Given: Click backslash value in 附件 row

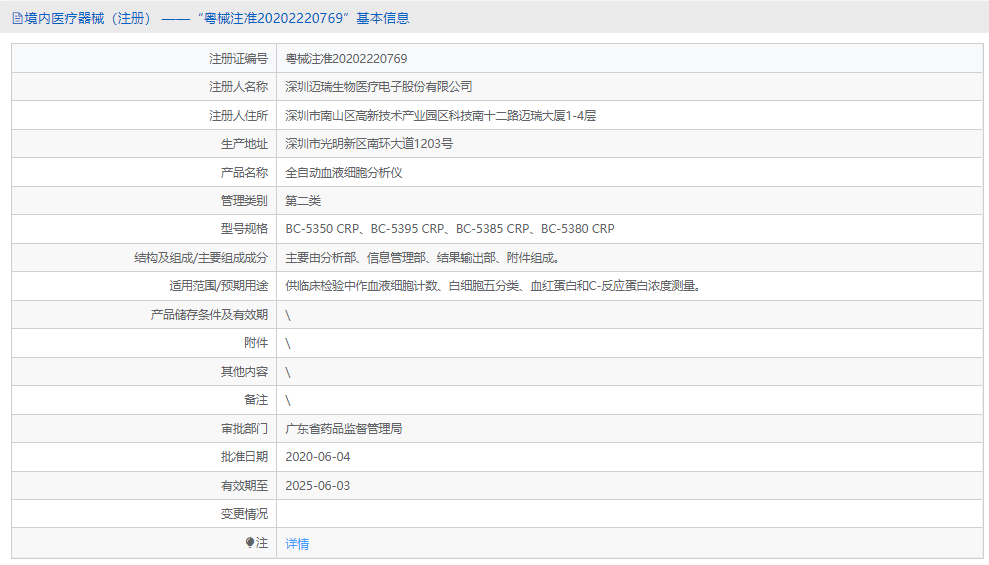Looking at the screenshot, I should point(288,344).
